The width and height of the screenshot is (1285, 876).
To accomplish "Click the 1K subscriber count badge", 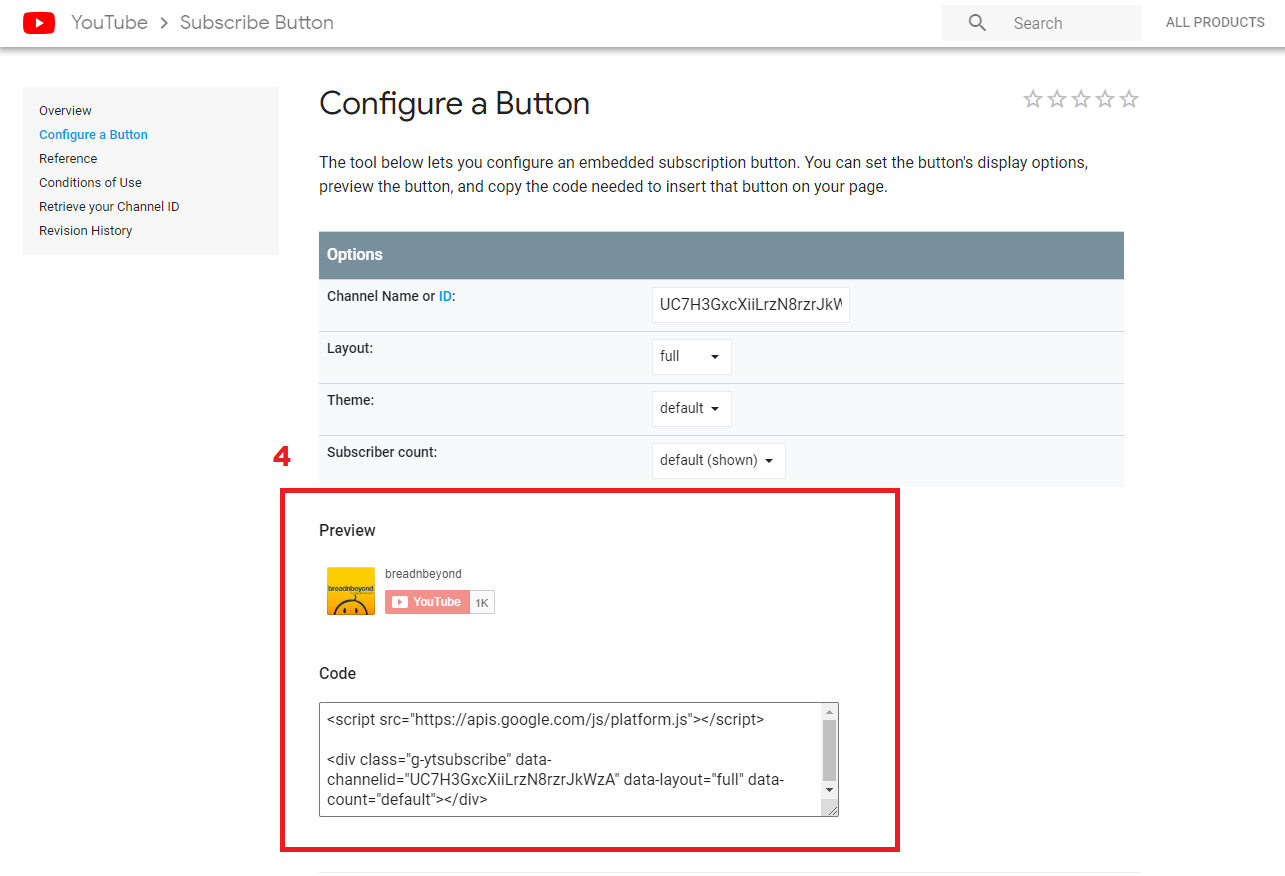I will (482, 602).
